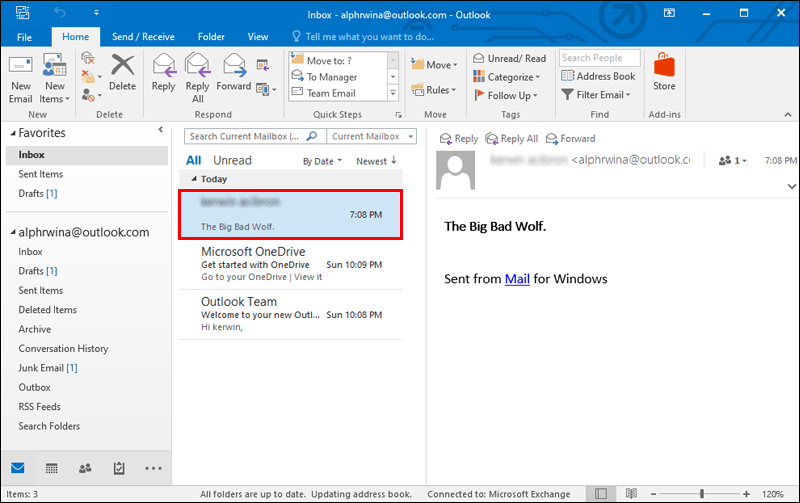The image size is (800, 503).
Task: Click the Search Current Mailbox field
Action: click(255, 136)
